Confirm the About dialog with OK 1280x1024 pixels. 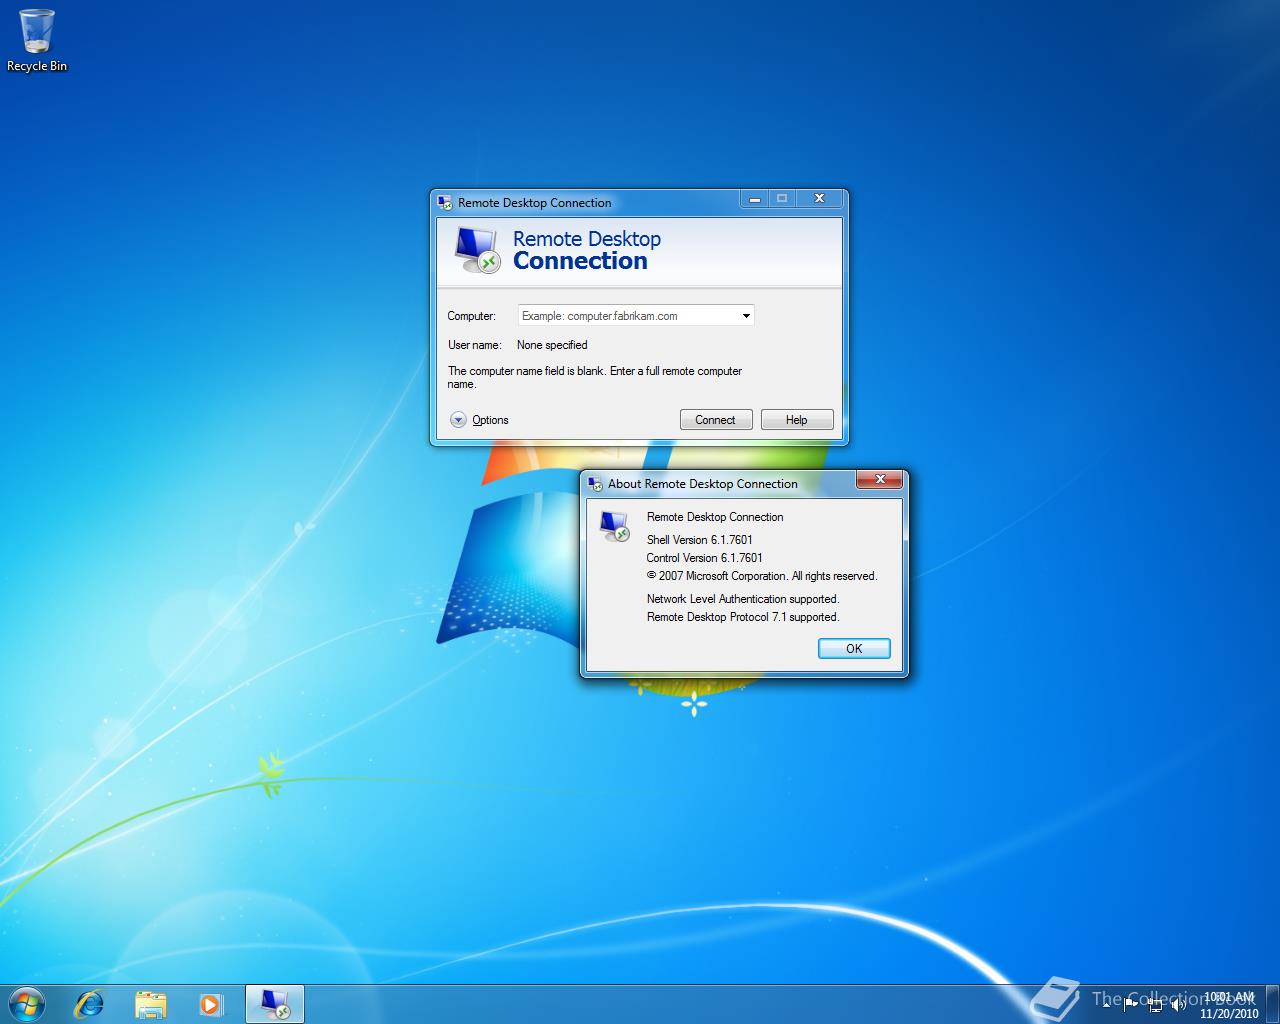[x=854, y=649]
